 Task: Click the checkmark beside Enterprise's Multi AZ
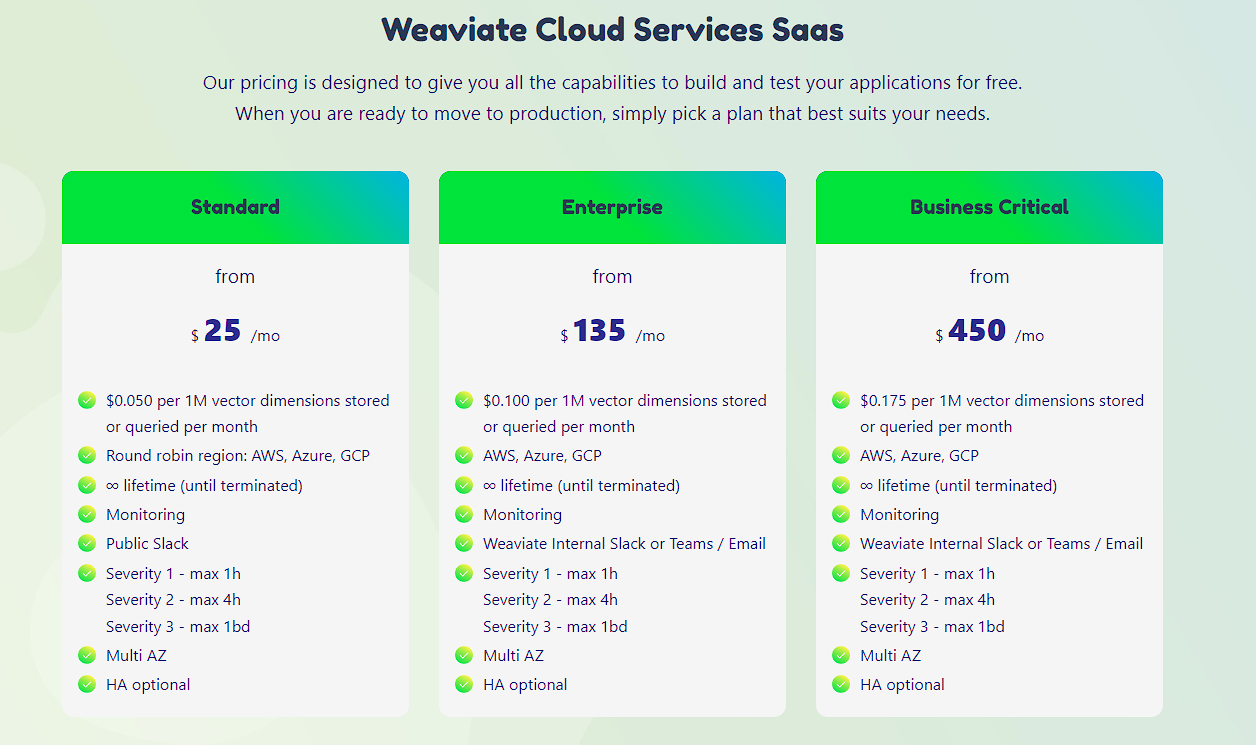[x=464, y=655]
